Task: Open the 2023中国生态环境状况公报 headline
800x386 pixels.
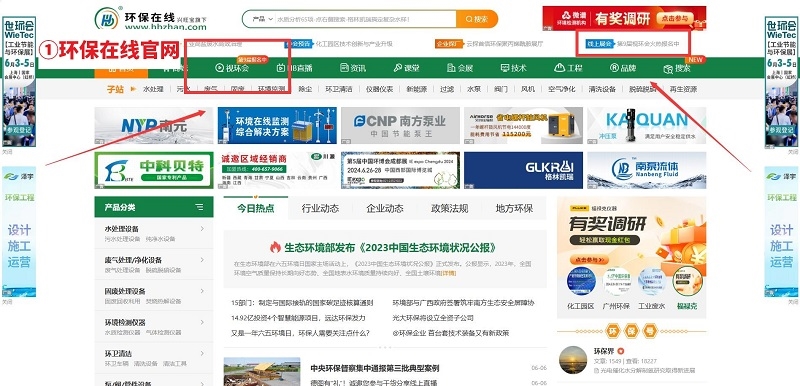Action: tap(390, 248)
